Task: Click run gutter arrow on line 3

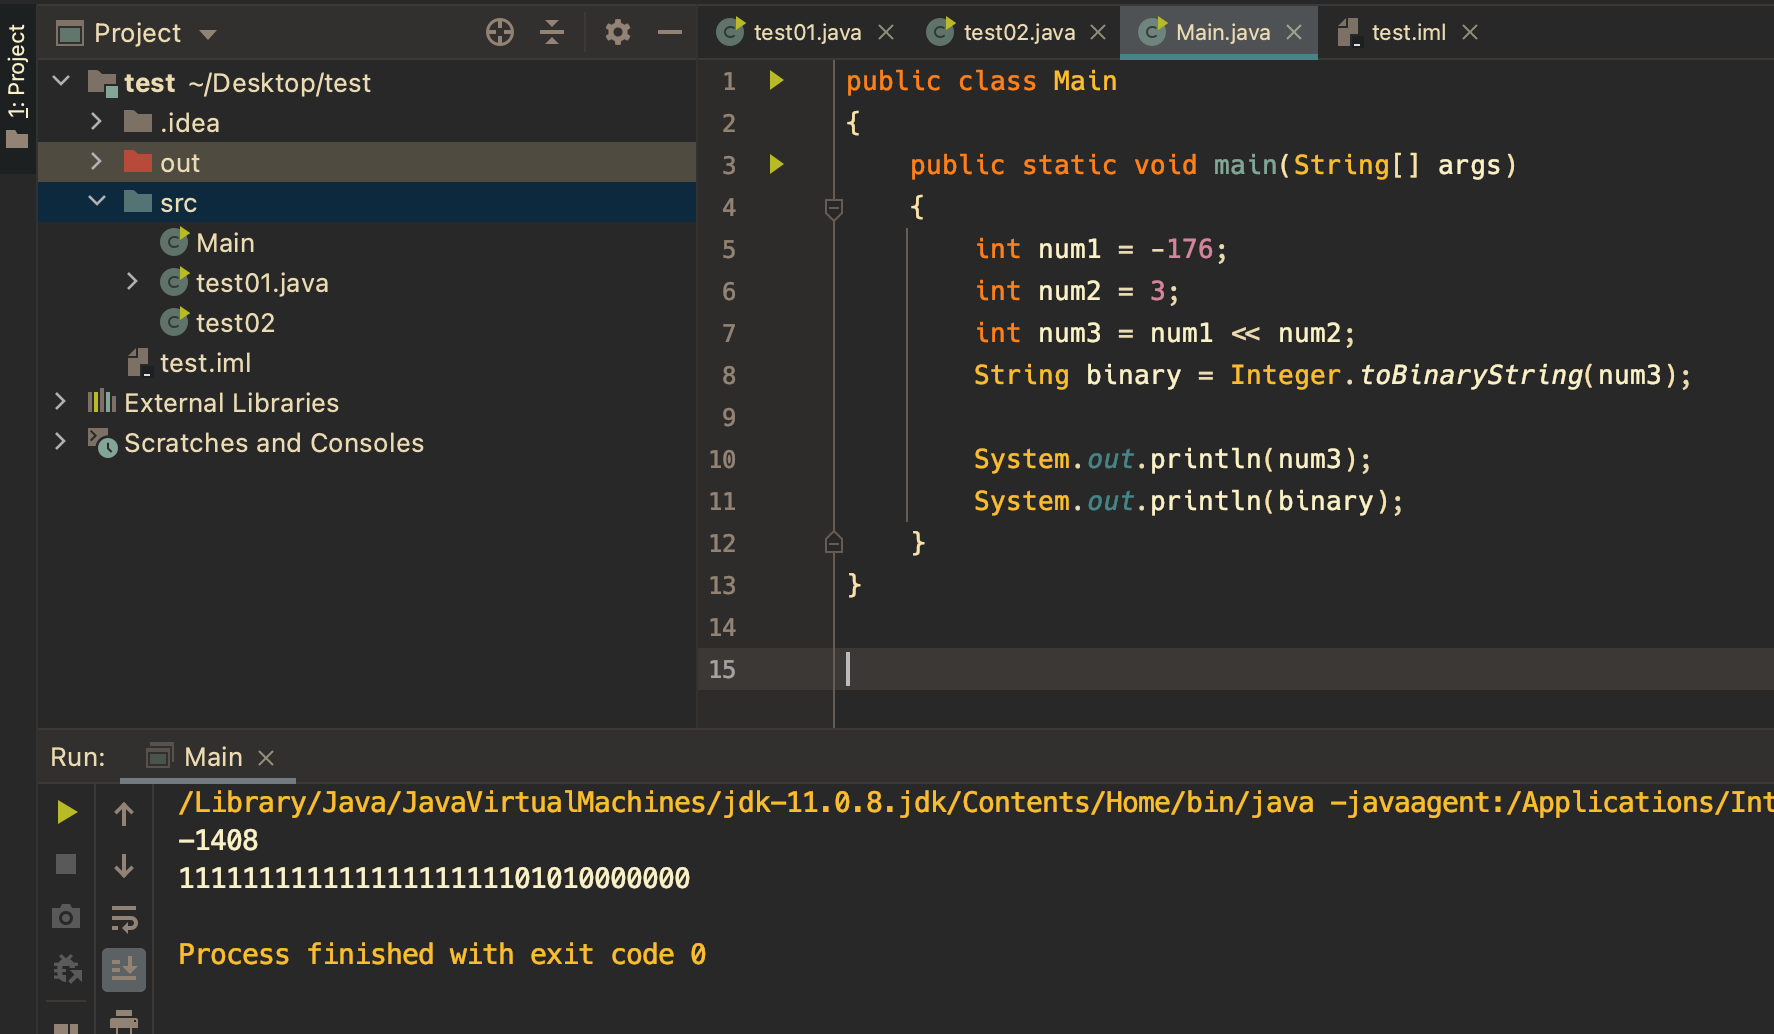Action: coord(776,164)
